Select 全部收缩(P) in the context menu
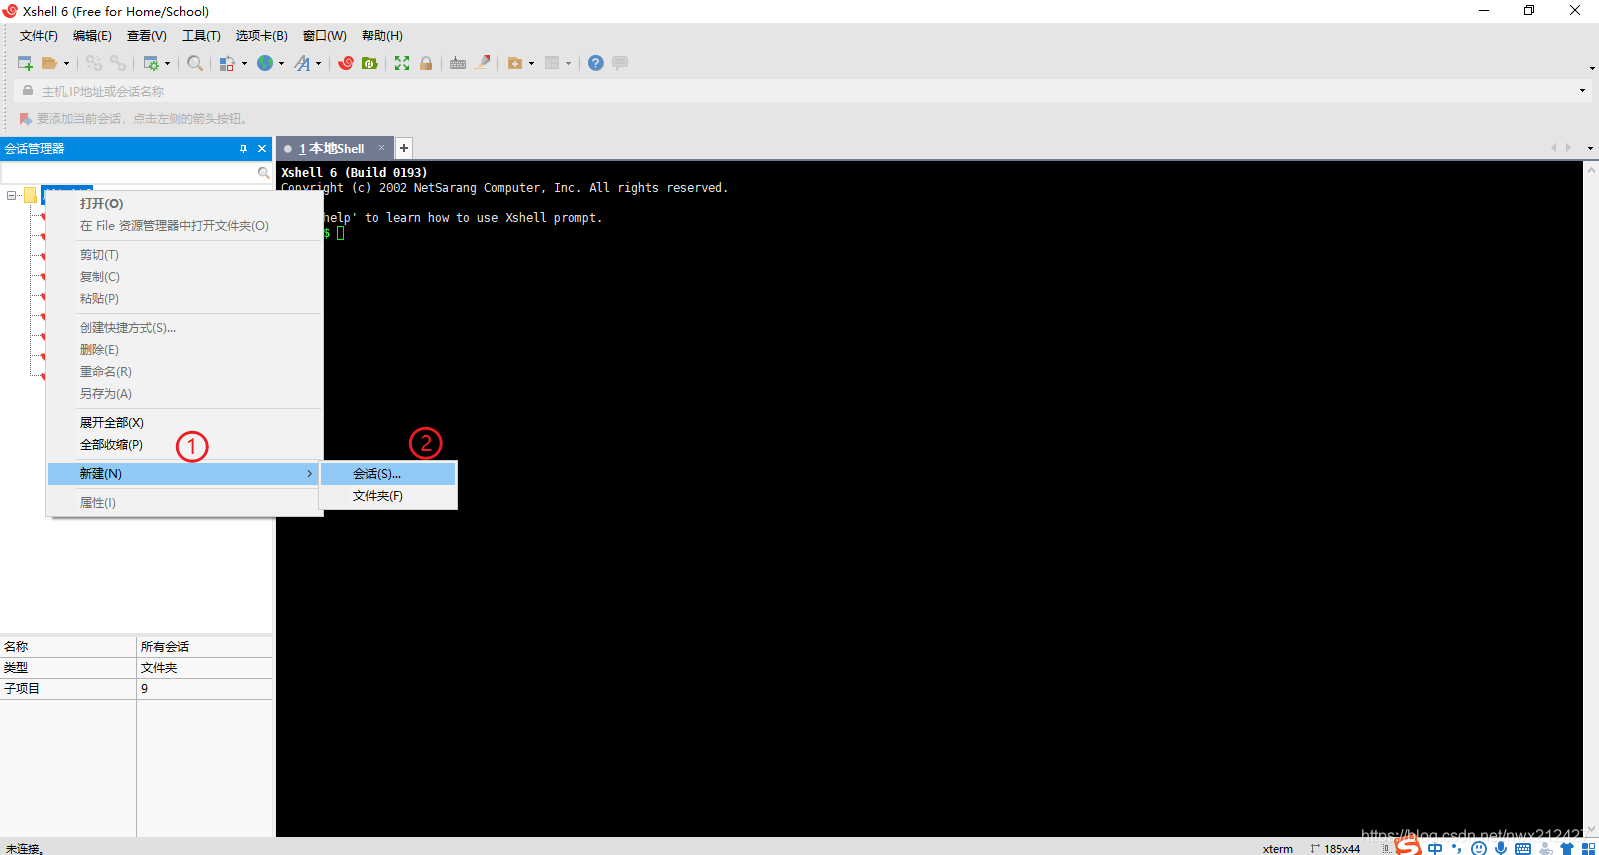This screenshot has height=855, width=1599. (x=184, y=445)
